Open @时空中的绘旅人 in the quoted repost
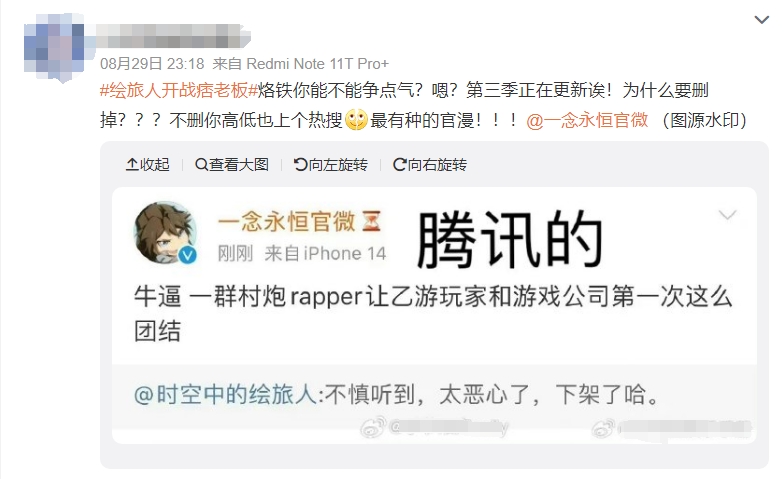 pos(226,394)
